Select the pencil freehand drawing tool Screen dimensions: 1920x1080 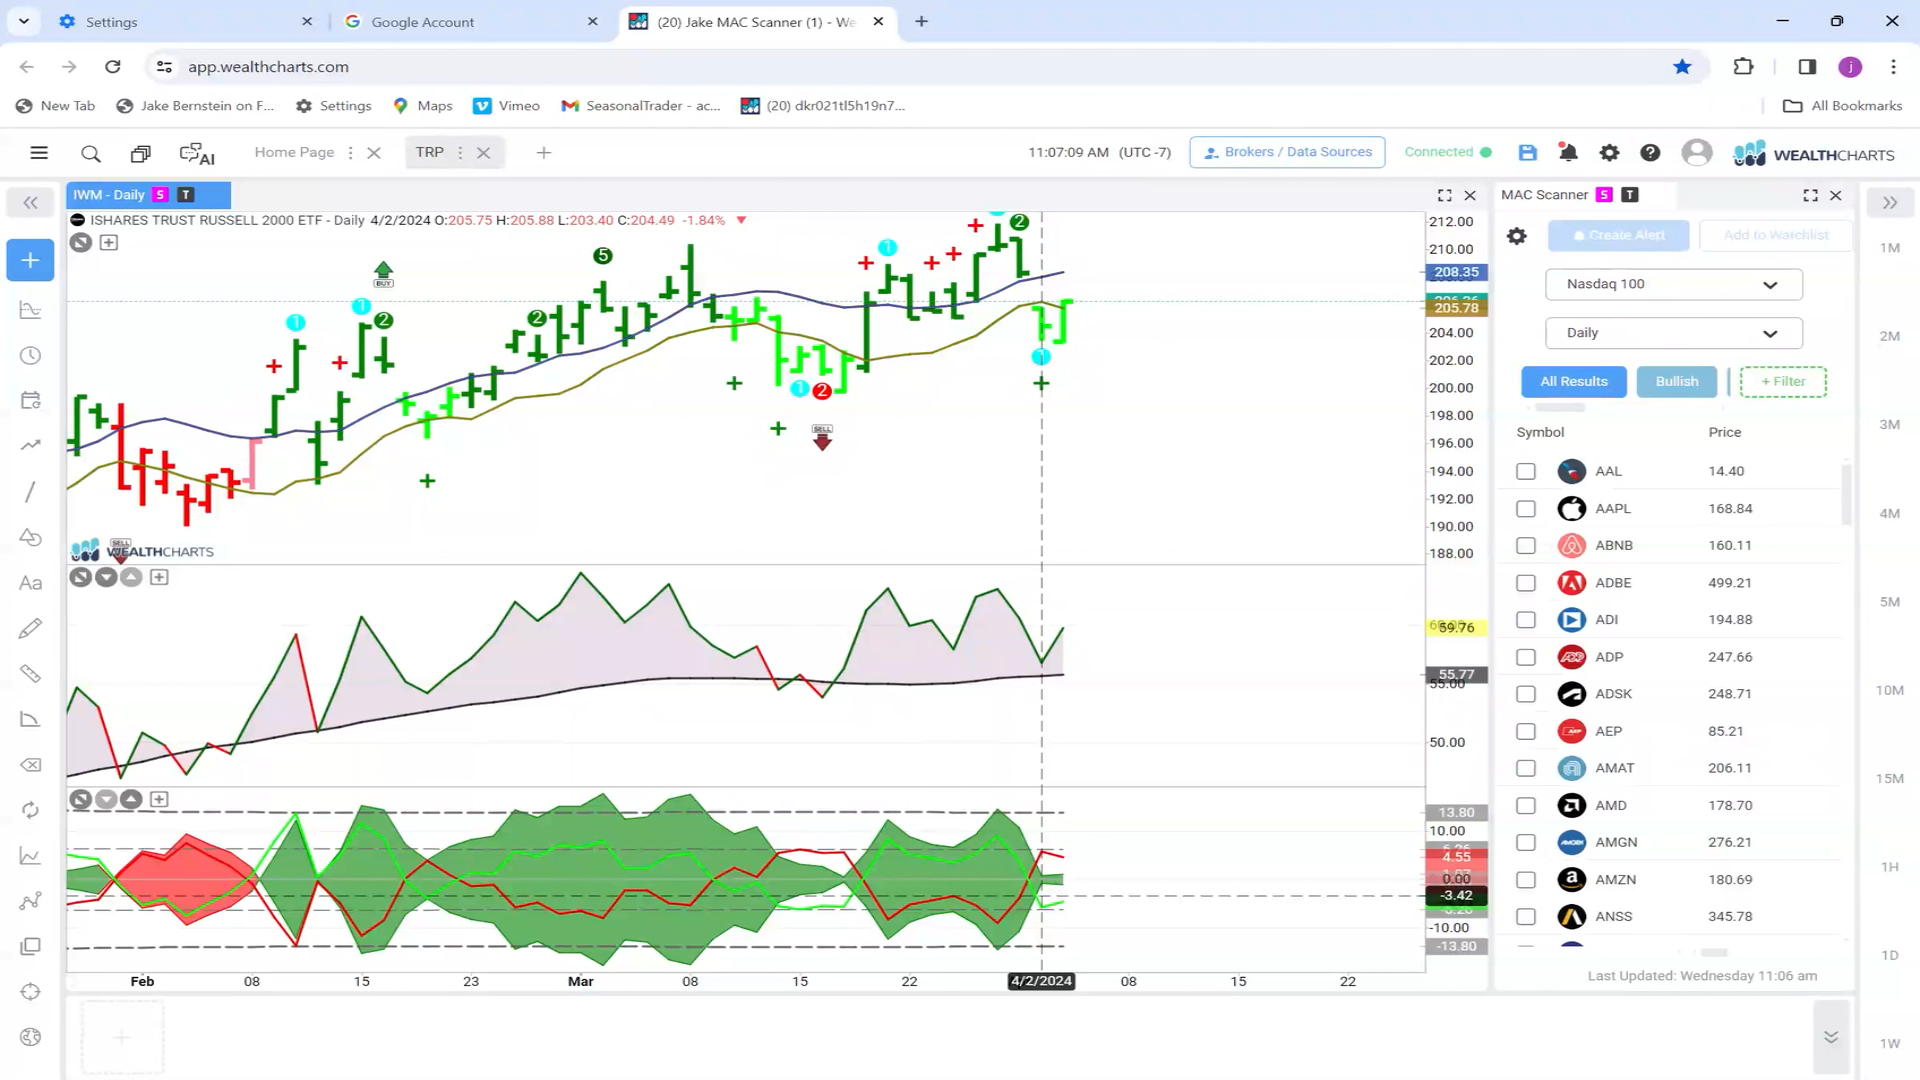(30, 628)
